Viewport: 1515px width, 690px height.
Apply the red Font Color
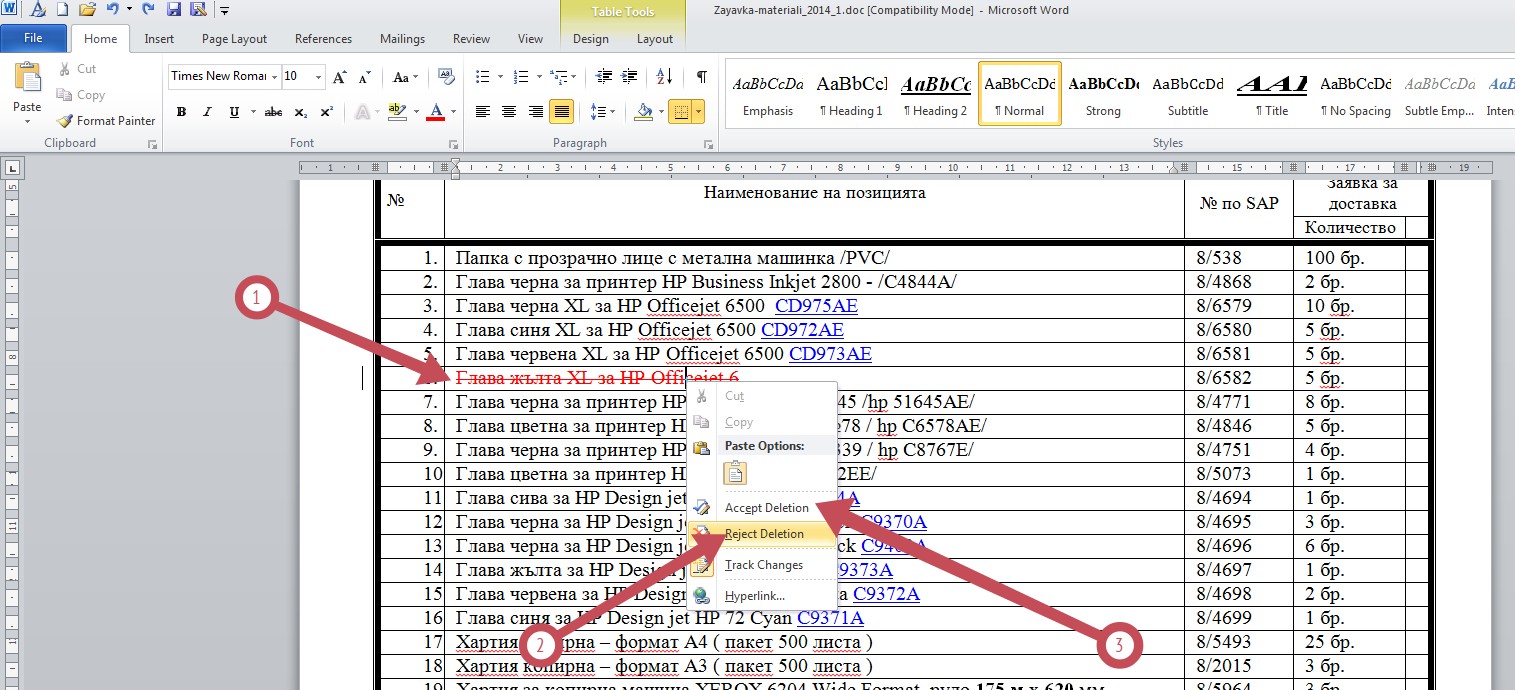click(x=435, y=112)
